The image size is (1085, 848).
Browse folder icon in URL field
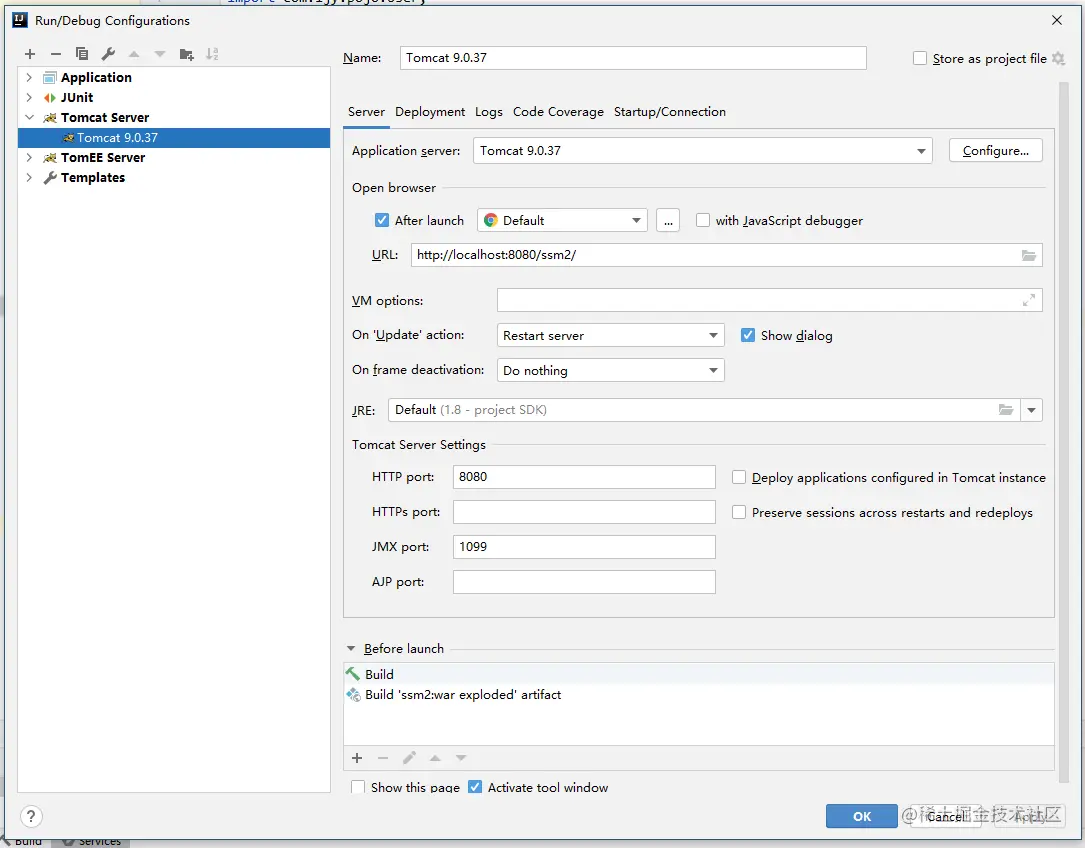tap(1029, 255)
